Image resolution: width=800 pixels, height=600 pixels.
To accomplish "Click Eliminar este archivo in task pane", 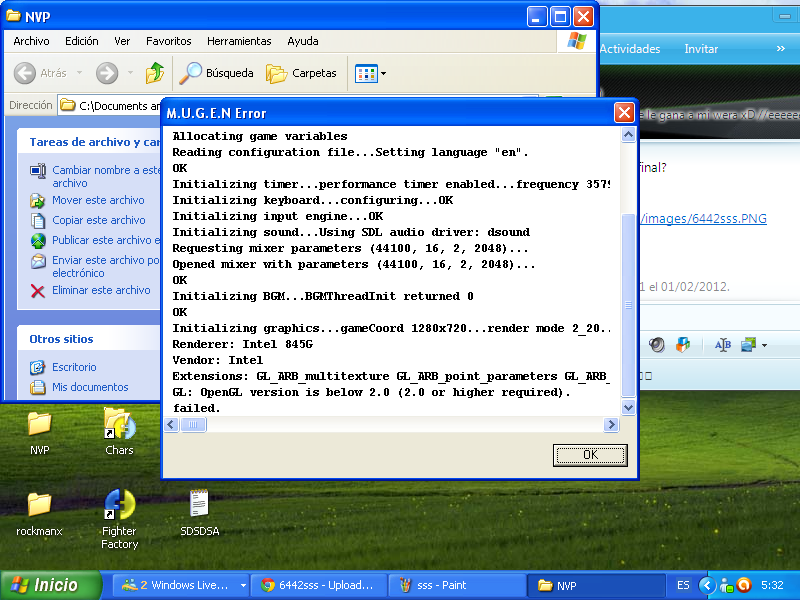I will coord(100,290).
